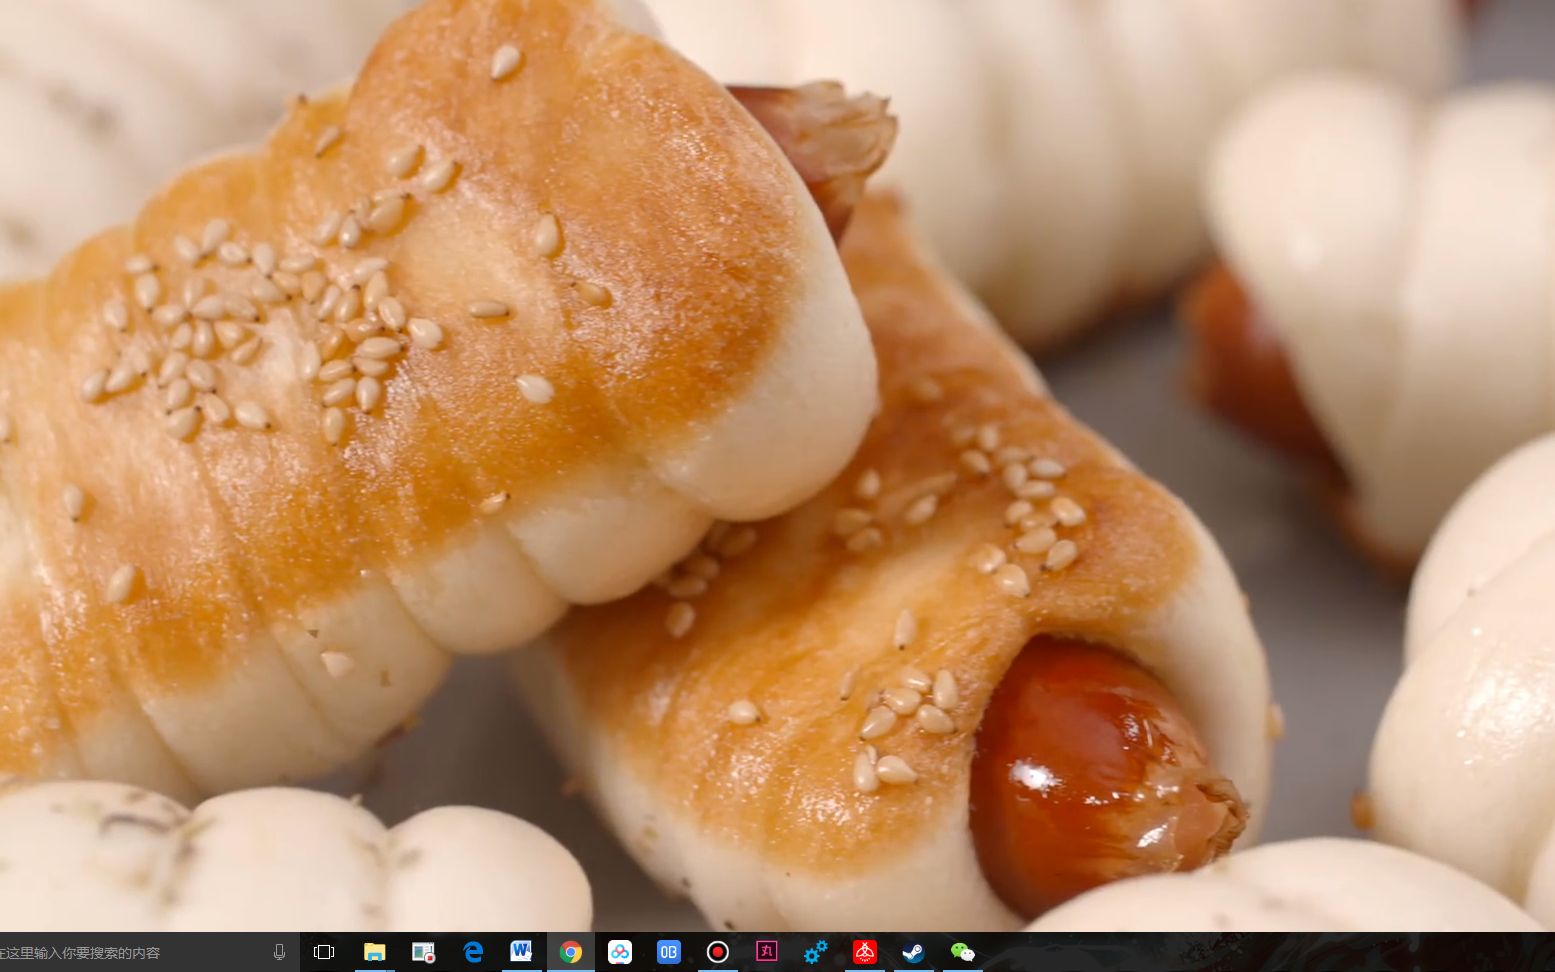This screenshot has height=972, width=1555.
Task: Launch Steam from the taskbar
Action: (913, 952)
